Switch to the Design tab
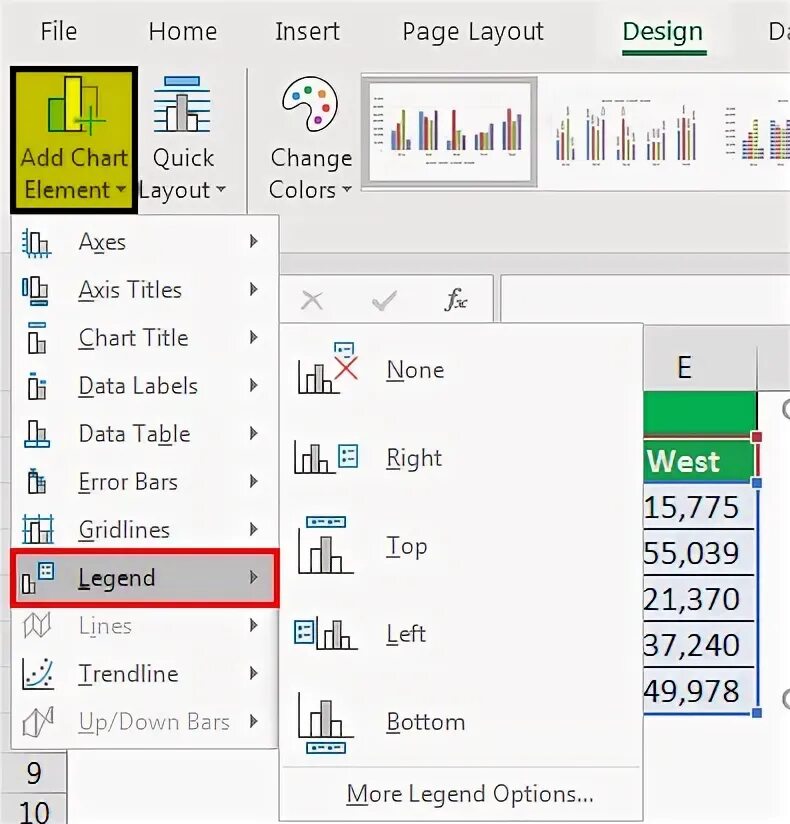Image resolution: width=790 pixels, height=824 pixels. (x=663, y=33)
